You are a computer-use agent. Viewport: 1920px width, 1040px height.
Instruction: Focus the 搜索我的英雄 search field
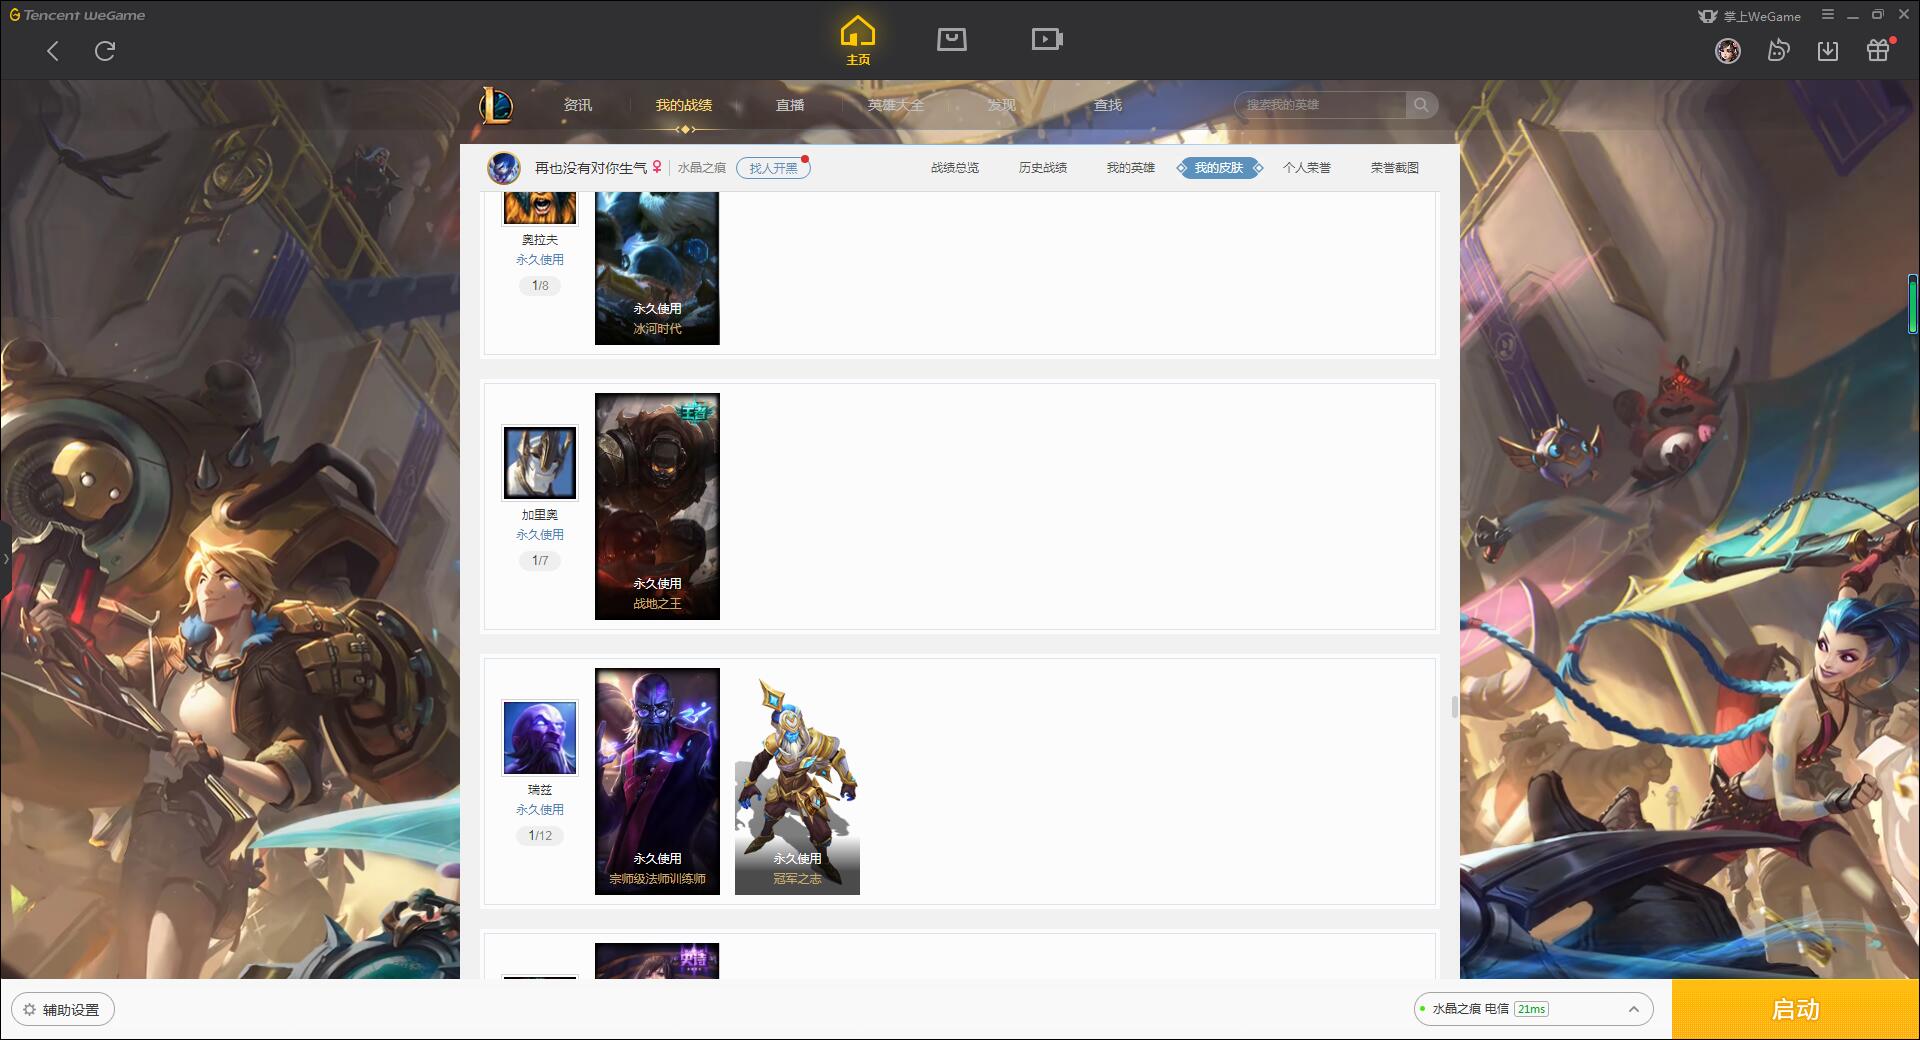pos(1322,105)
